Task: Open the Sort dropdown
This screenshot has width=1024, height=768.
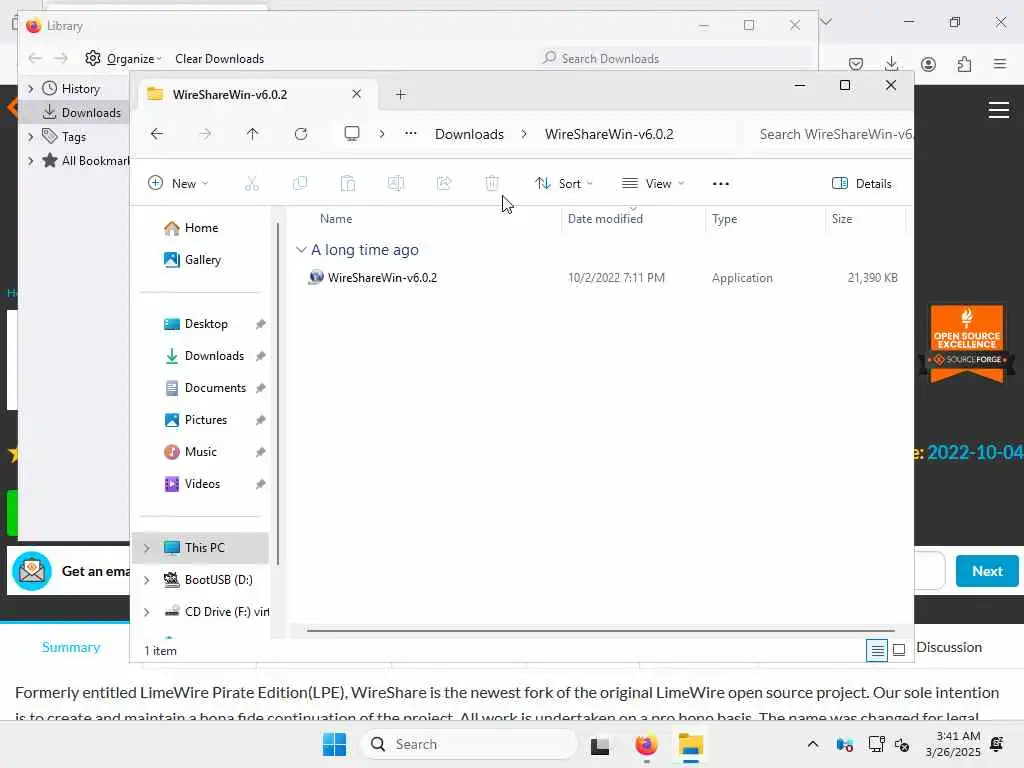Action: 564,184
